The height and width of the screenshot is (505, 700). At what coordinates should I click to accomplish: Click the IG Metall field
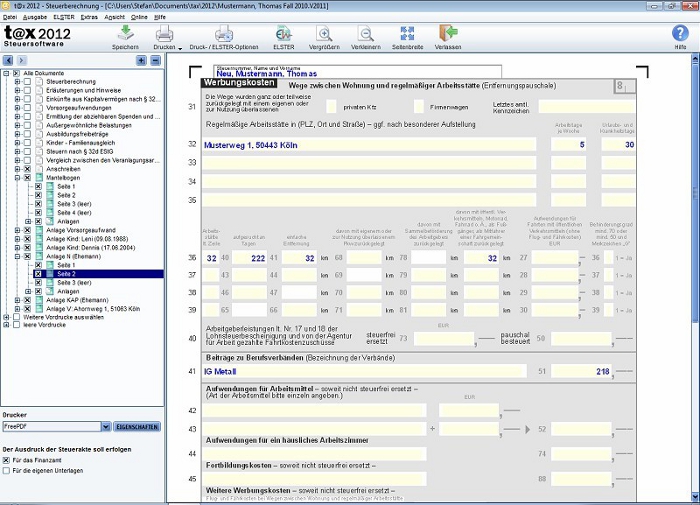(364, 371)
